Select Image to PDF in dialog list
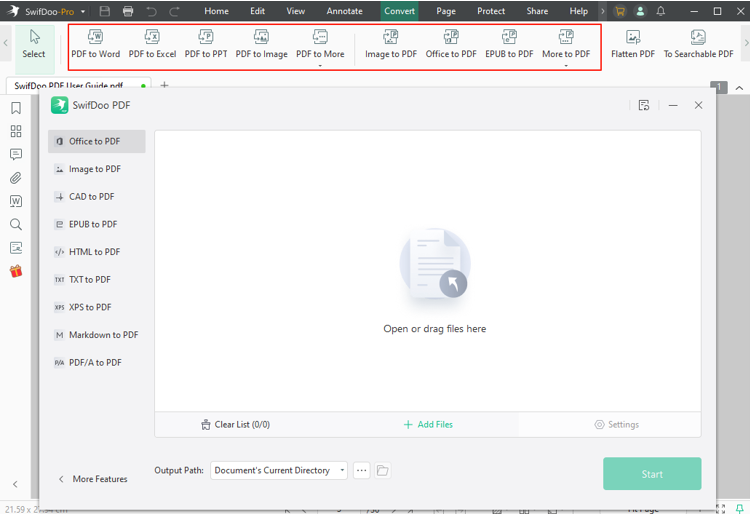This screenshot has height=514, width=750. point(97,169)
